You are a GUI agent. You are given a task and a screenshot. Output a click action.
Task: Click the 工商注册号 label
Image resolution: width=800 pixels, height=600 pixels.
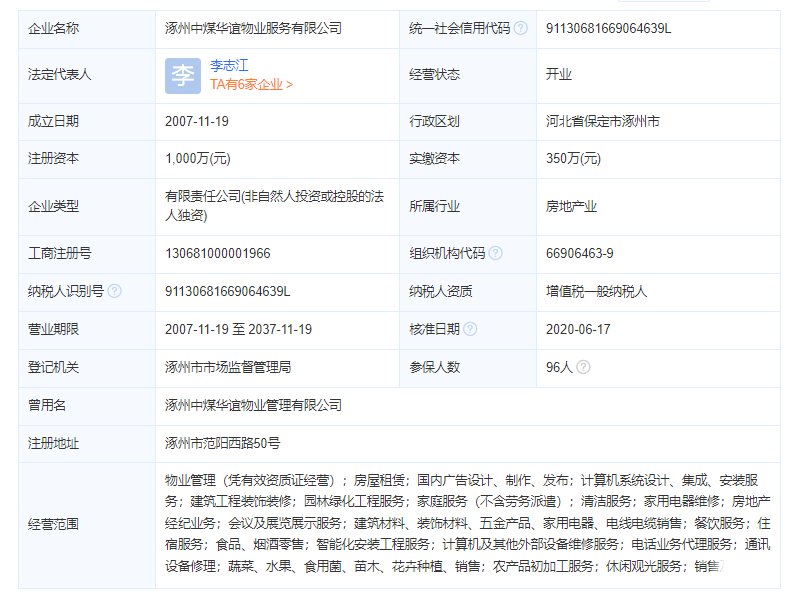(60, 253)
